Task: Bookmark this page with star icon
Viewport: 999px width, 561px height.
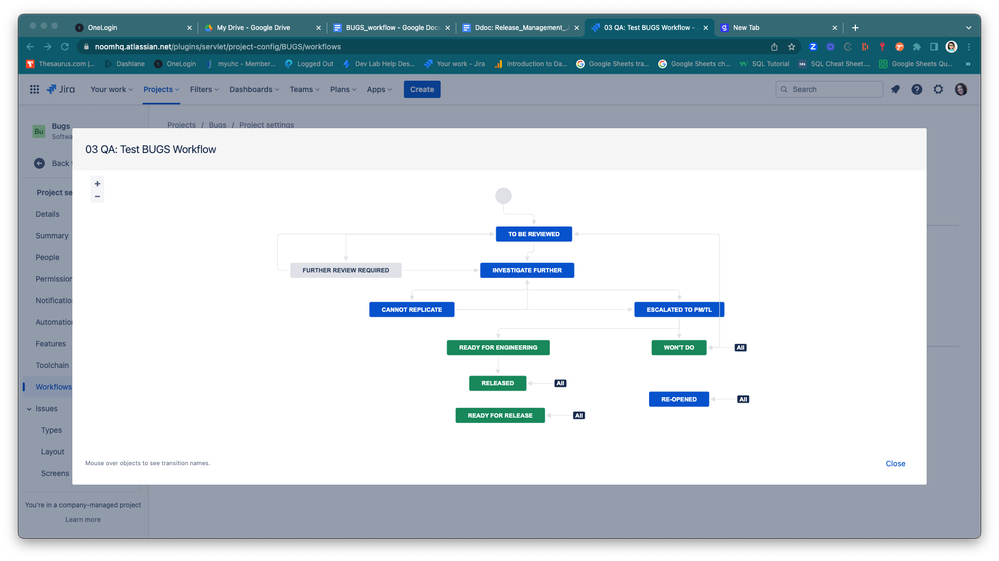Action: pyautogui.click(x=791, y=46)
